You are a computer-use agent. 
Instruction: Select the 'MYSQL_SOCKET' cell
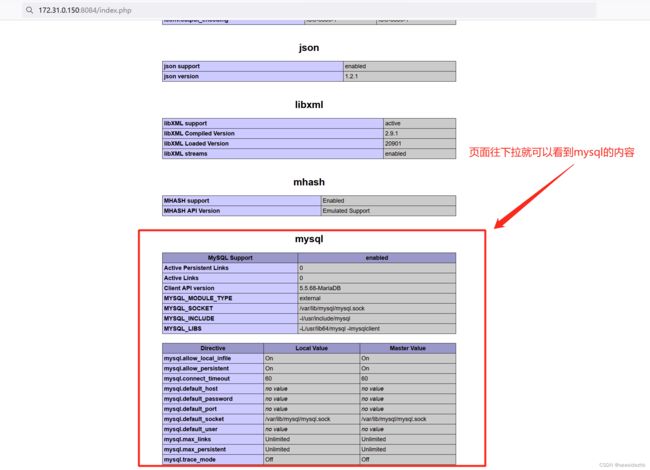click(230, 308)
